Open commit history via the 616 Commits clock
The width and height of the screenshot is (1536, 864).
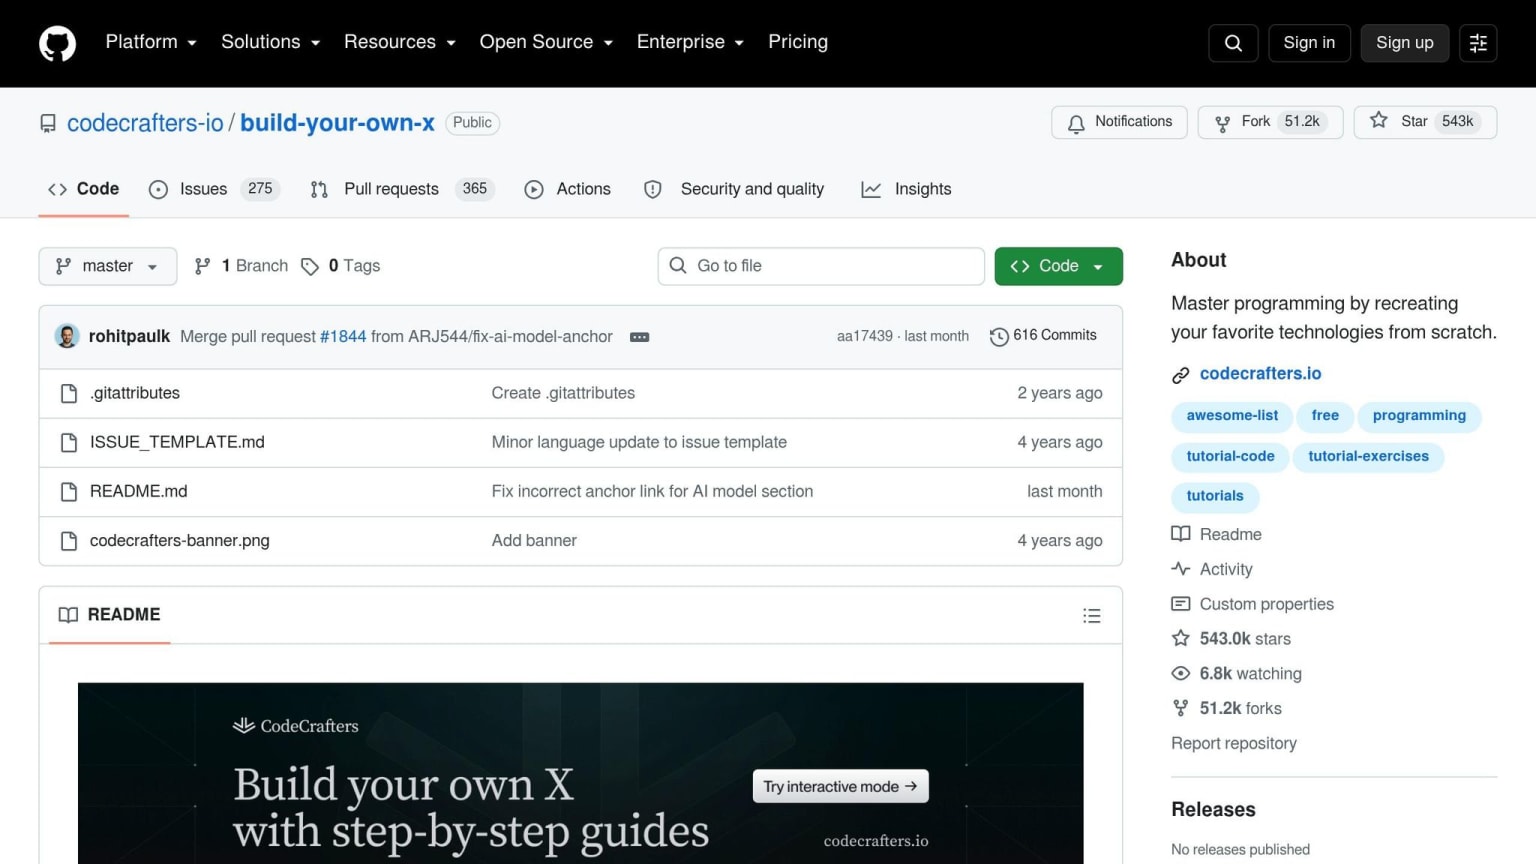(x=1043, y=336)
